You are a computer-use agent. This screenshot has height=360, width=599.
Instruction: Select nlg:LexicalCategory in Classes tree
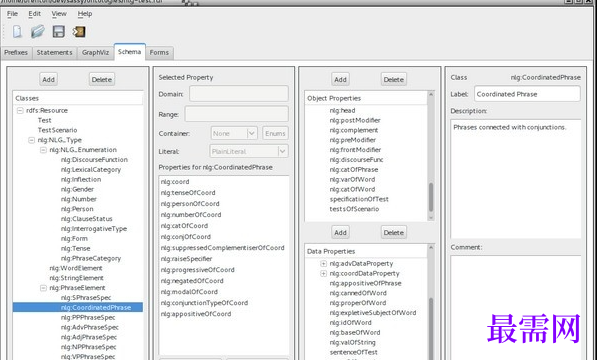91,170
